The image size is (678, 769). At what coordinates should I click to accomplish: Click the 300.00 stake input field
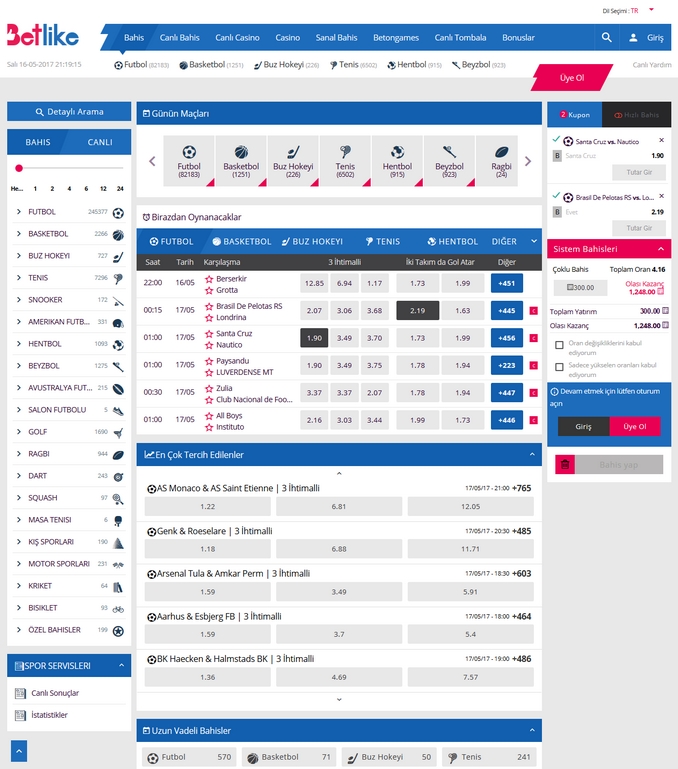click(x=580, y=287)
